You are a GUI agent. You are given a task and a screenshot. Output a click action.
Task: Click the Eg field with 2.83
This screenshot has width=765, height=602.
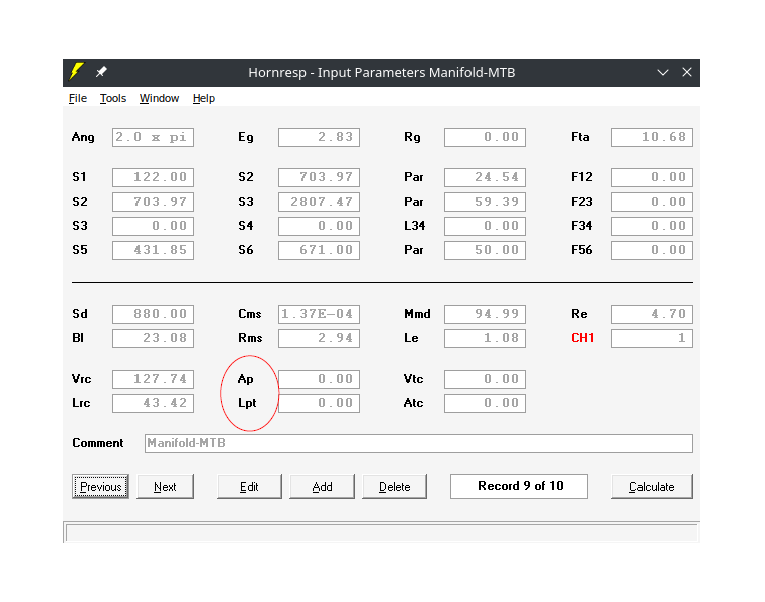319,138
